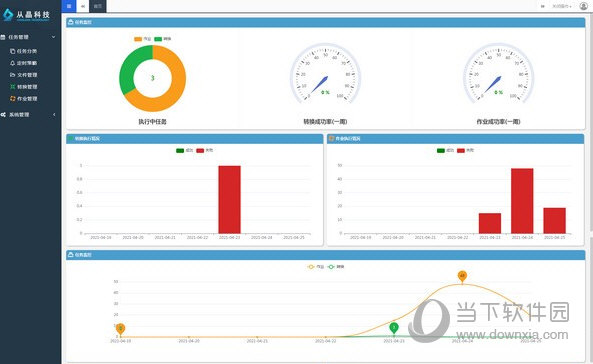Toggle red 失败 legend in 转换执行情况 chart
The image size is (593, 364).
pyautogui.click(x=205, y=151)
